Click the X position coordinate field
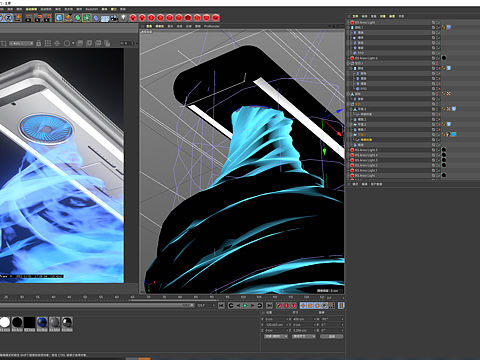The height and width of the screenshot is (360, 480). (275, 319)
